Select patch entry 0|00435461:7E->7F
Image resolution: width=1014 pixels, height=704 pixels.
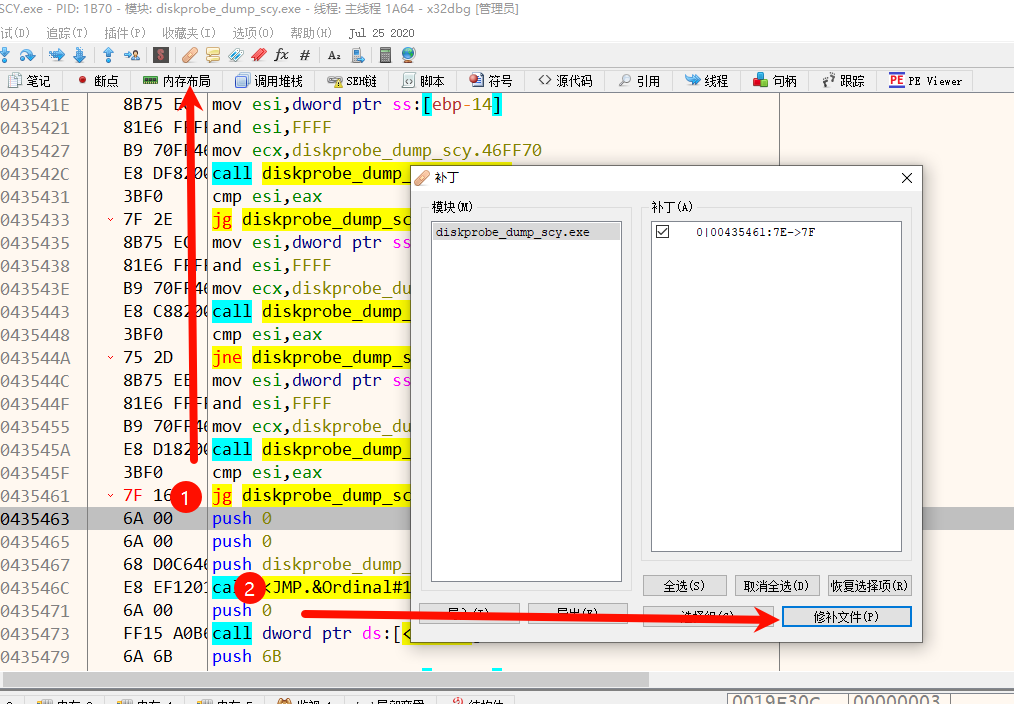tap(755, 232)
